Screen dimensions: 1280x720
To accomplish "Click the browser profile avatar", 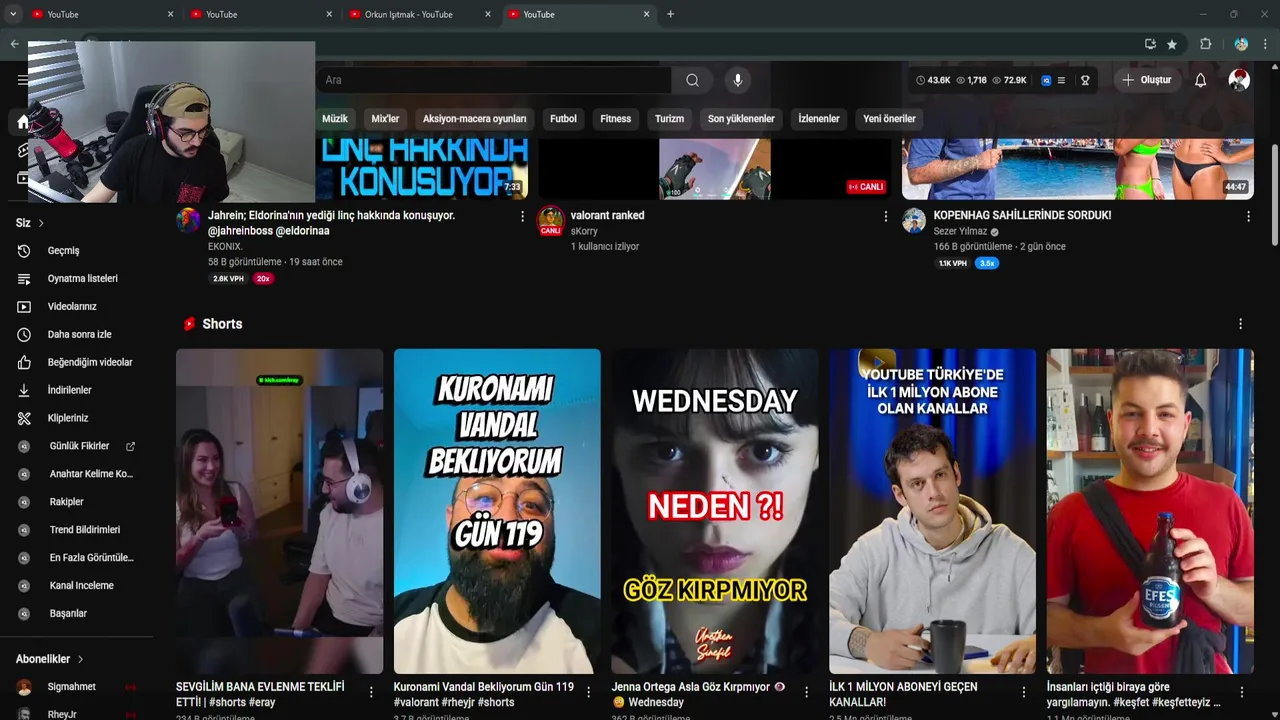I will pos(1241,44).
